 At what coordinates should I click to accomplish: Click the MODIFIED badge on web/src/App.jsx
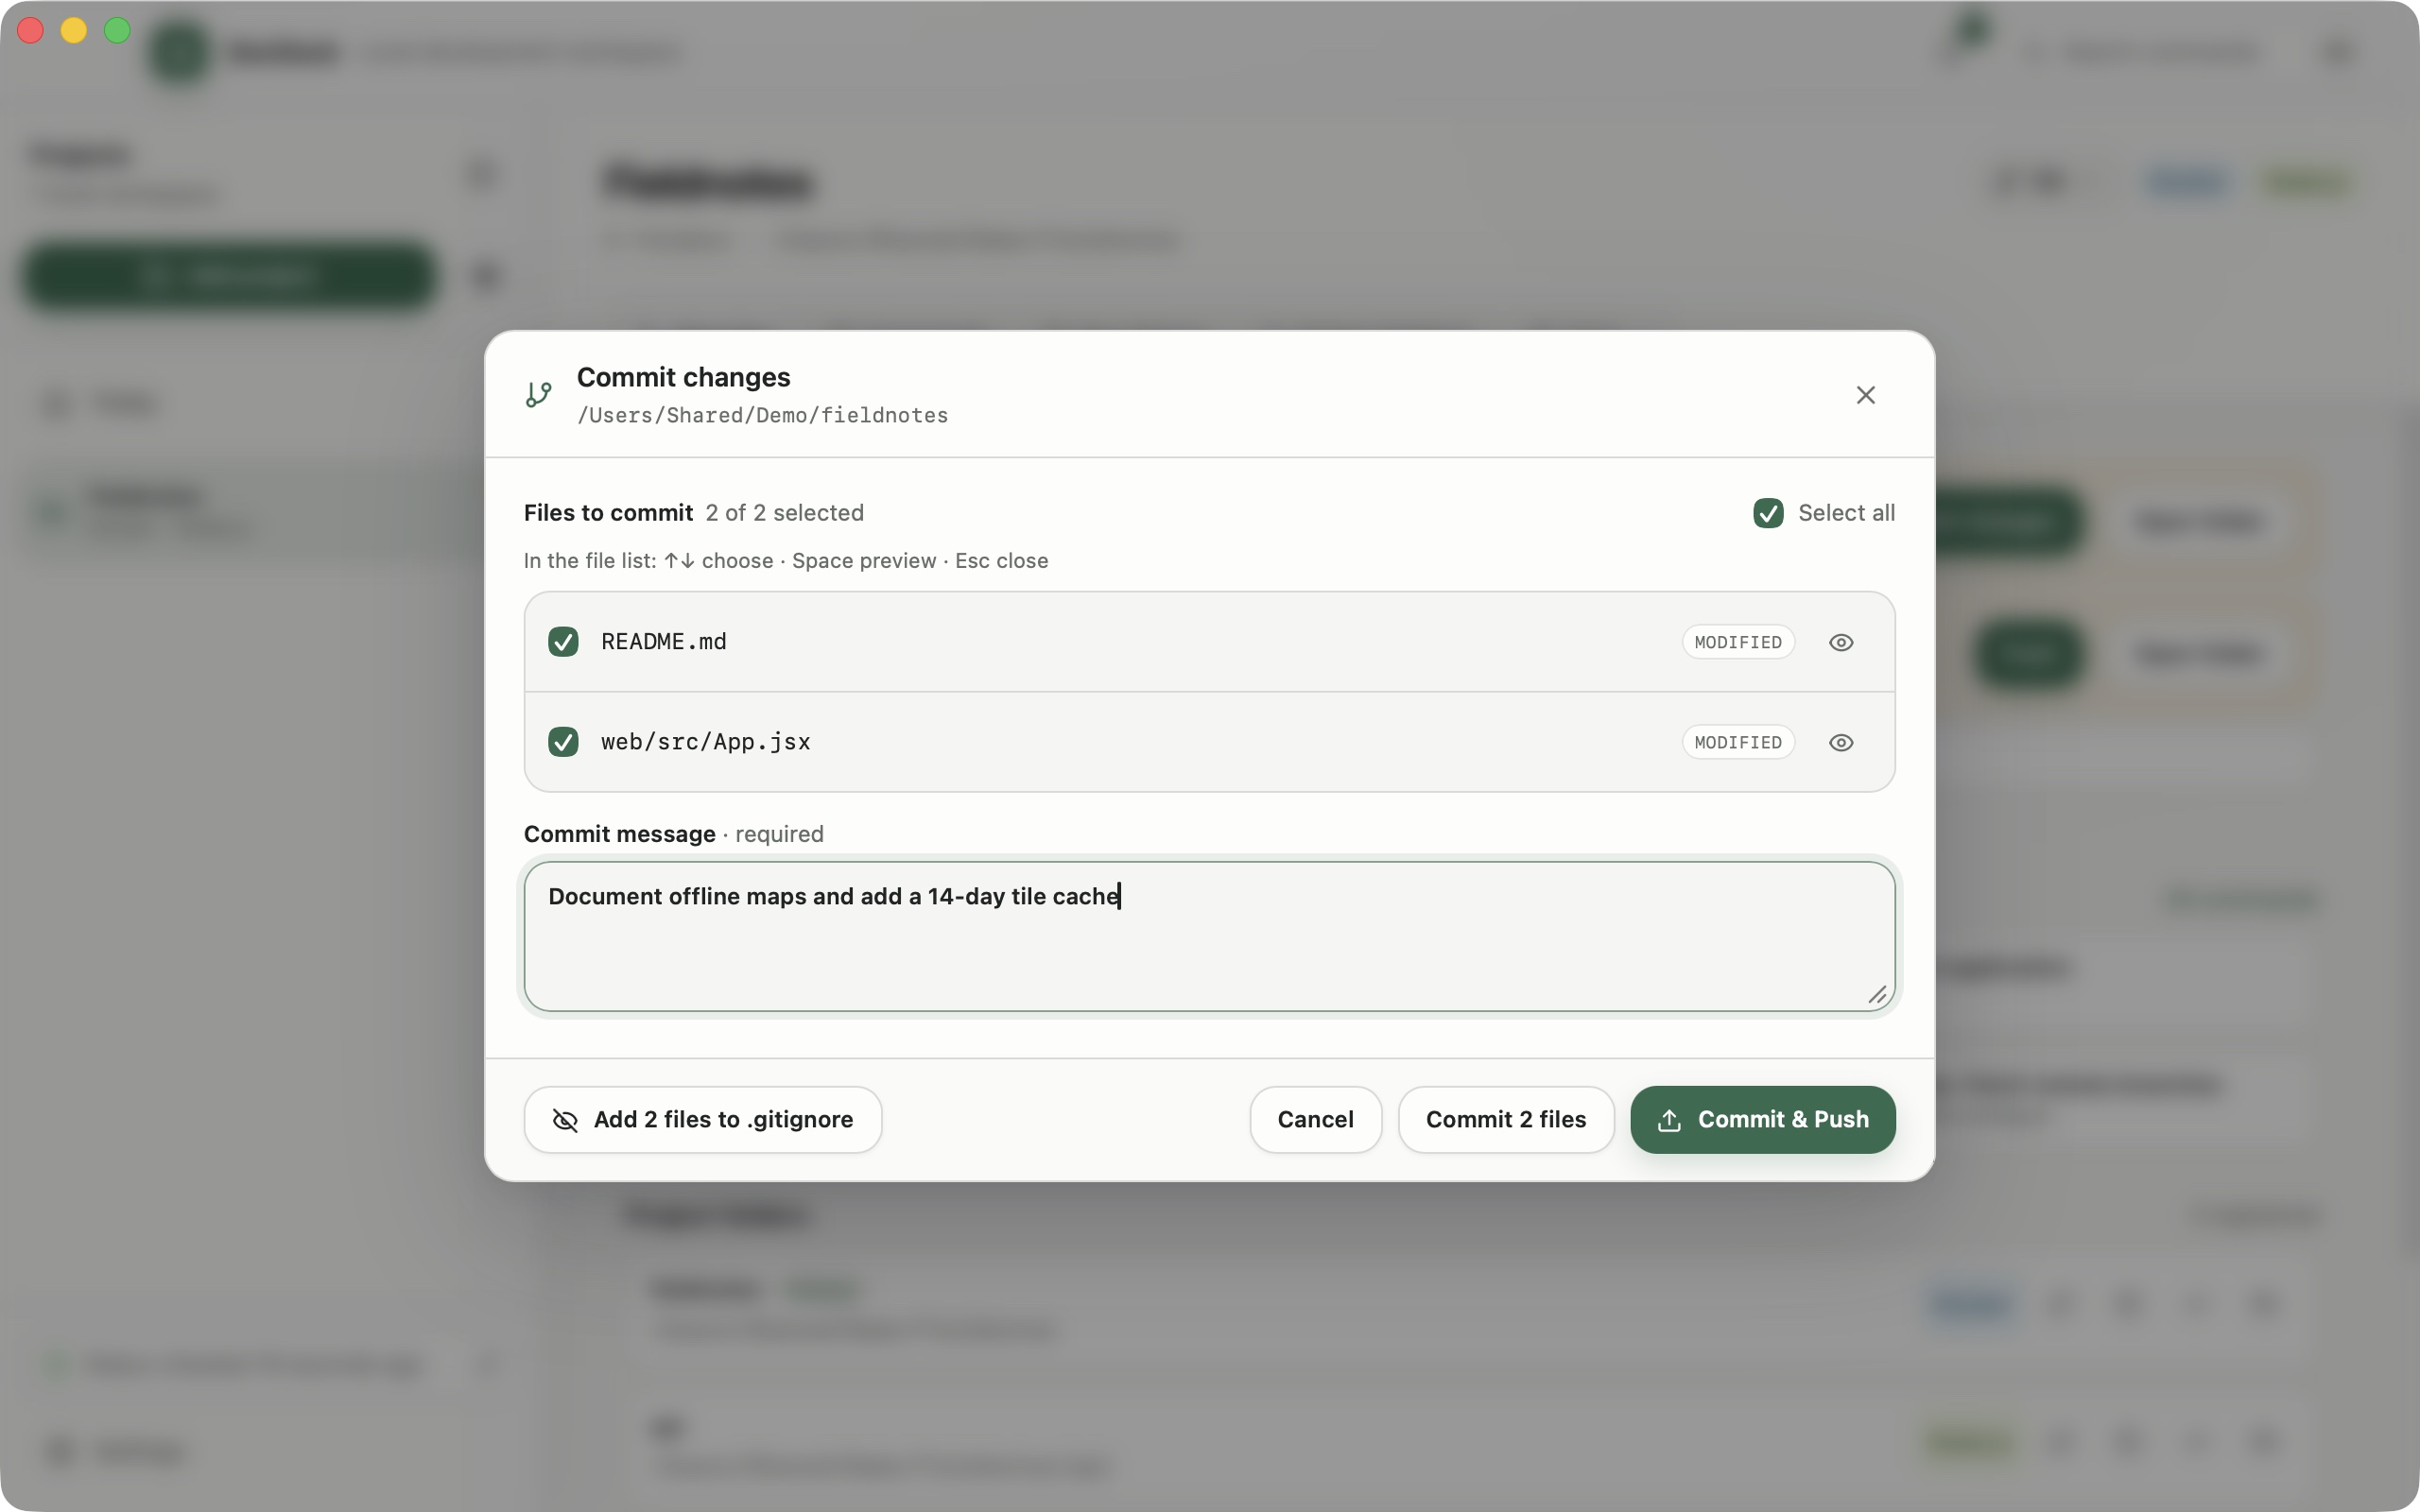coord(1738,742)
